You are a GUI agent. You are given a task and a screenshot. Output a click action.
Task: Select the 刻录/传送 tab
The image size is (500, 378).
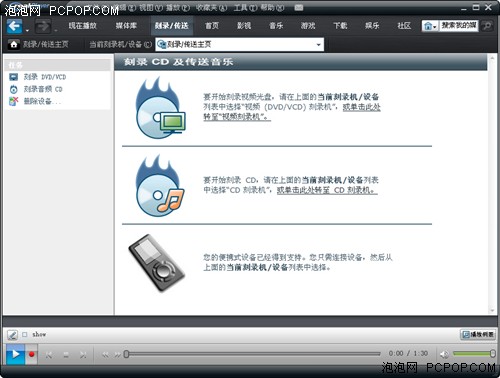[172, 26]
